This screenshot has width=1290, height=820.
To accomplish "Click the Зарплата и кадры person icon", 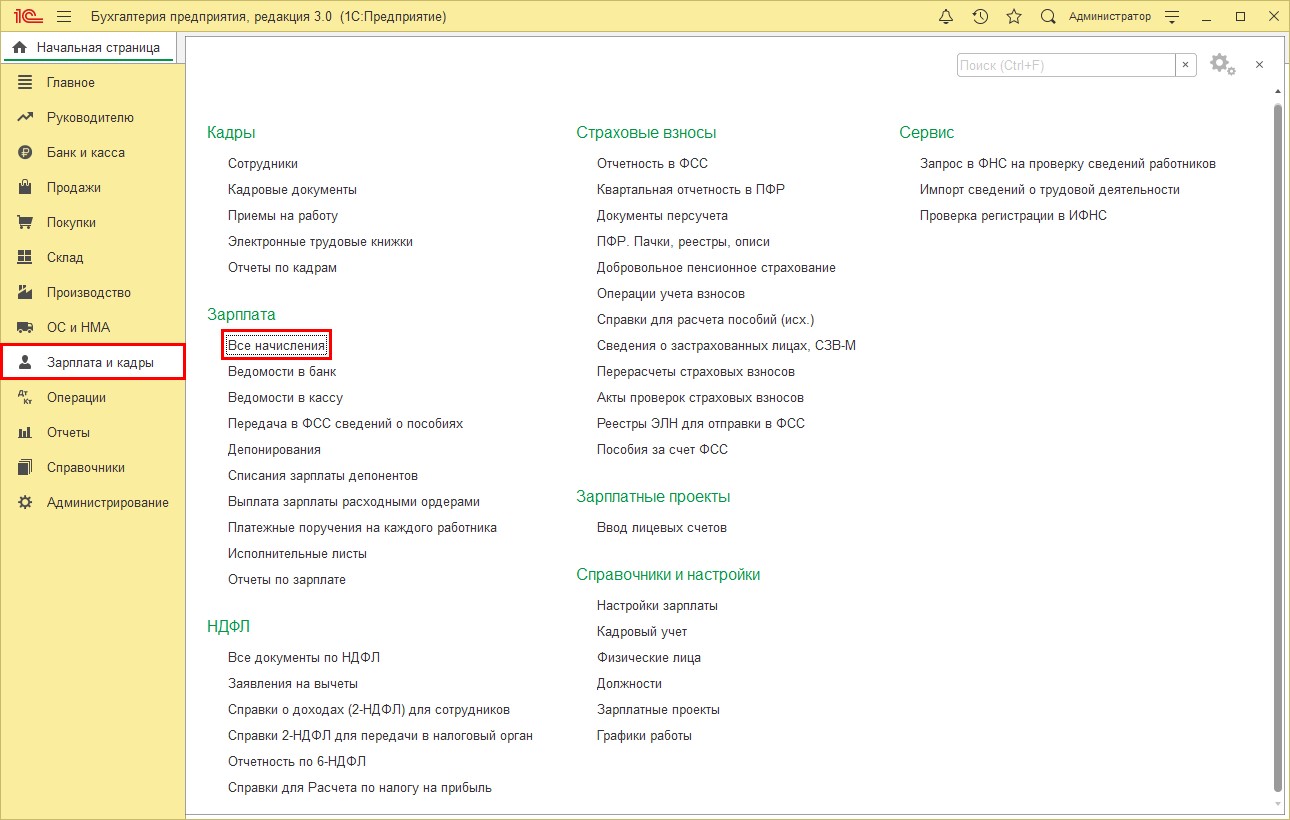I will point(26,362).
